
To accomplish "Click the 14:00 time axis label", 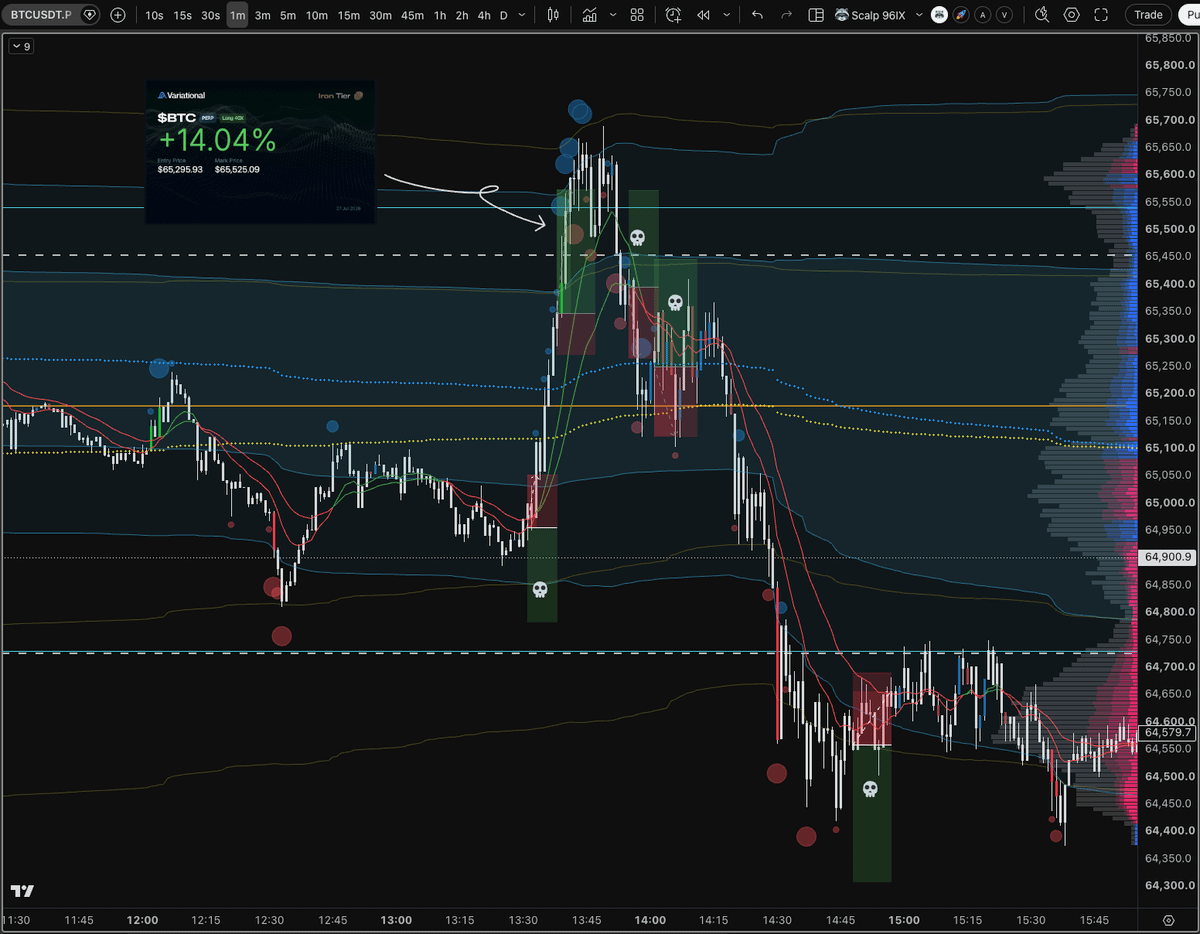I will (x=650, y=919).
